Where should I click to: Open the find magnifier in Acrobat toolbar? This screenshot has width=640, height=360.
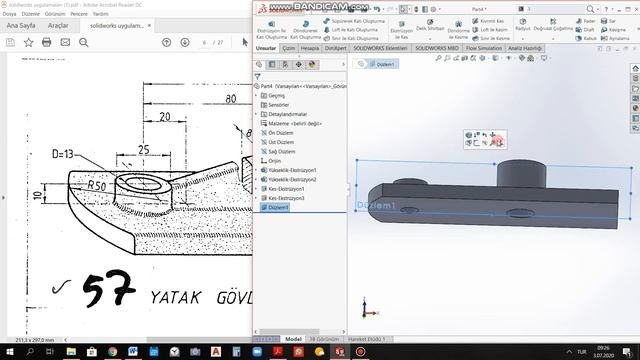point(84,42)
